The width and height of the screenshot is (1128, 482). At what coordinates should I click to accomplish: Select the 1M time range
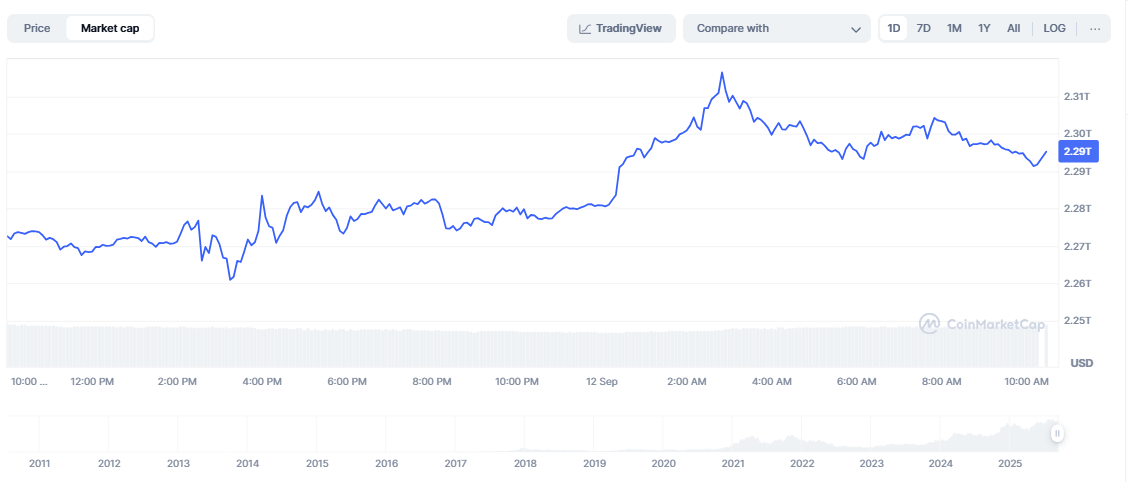[954, 29]
